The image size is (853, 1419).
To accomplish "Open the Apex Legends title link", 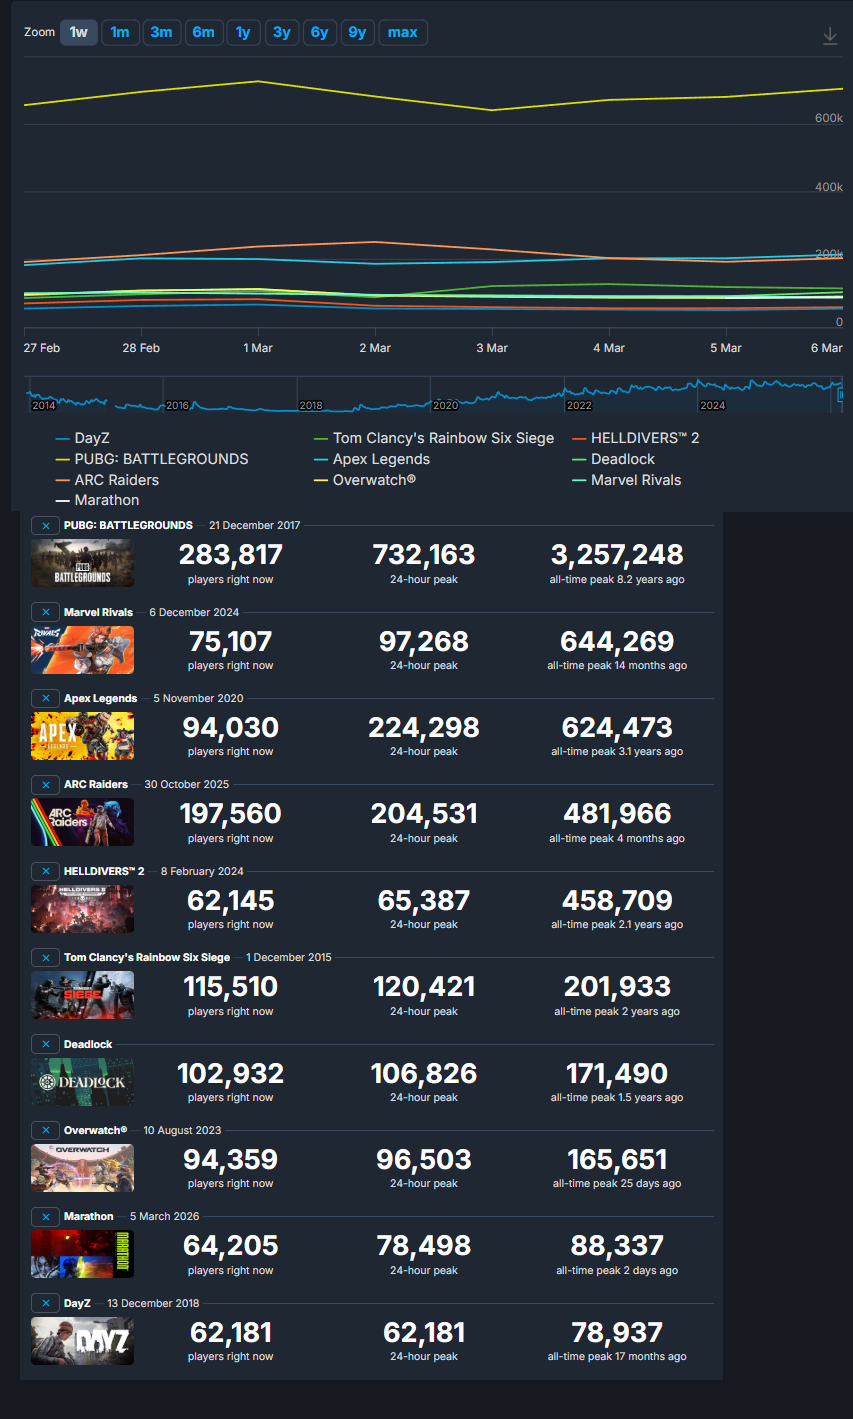I will (x=100, y=698).
